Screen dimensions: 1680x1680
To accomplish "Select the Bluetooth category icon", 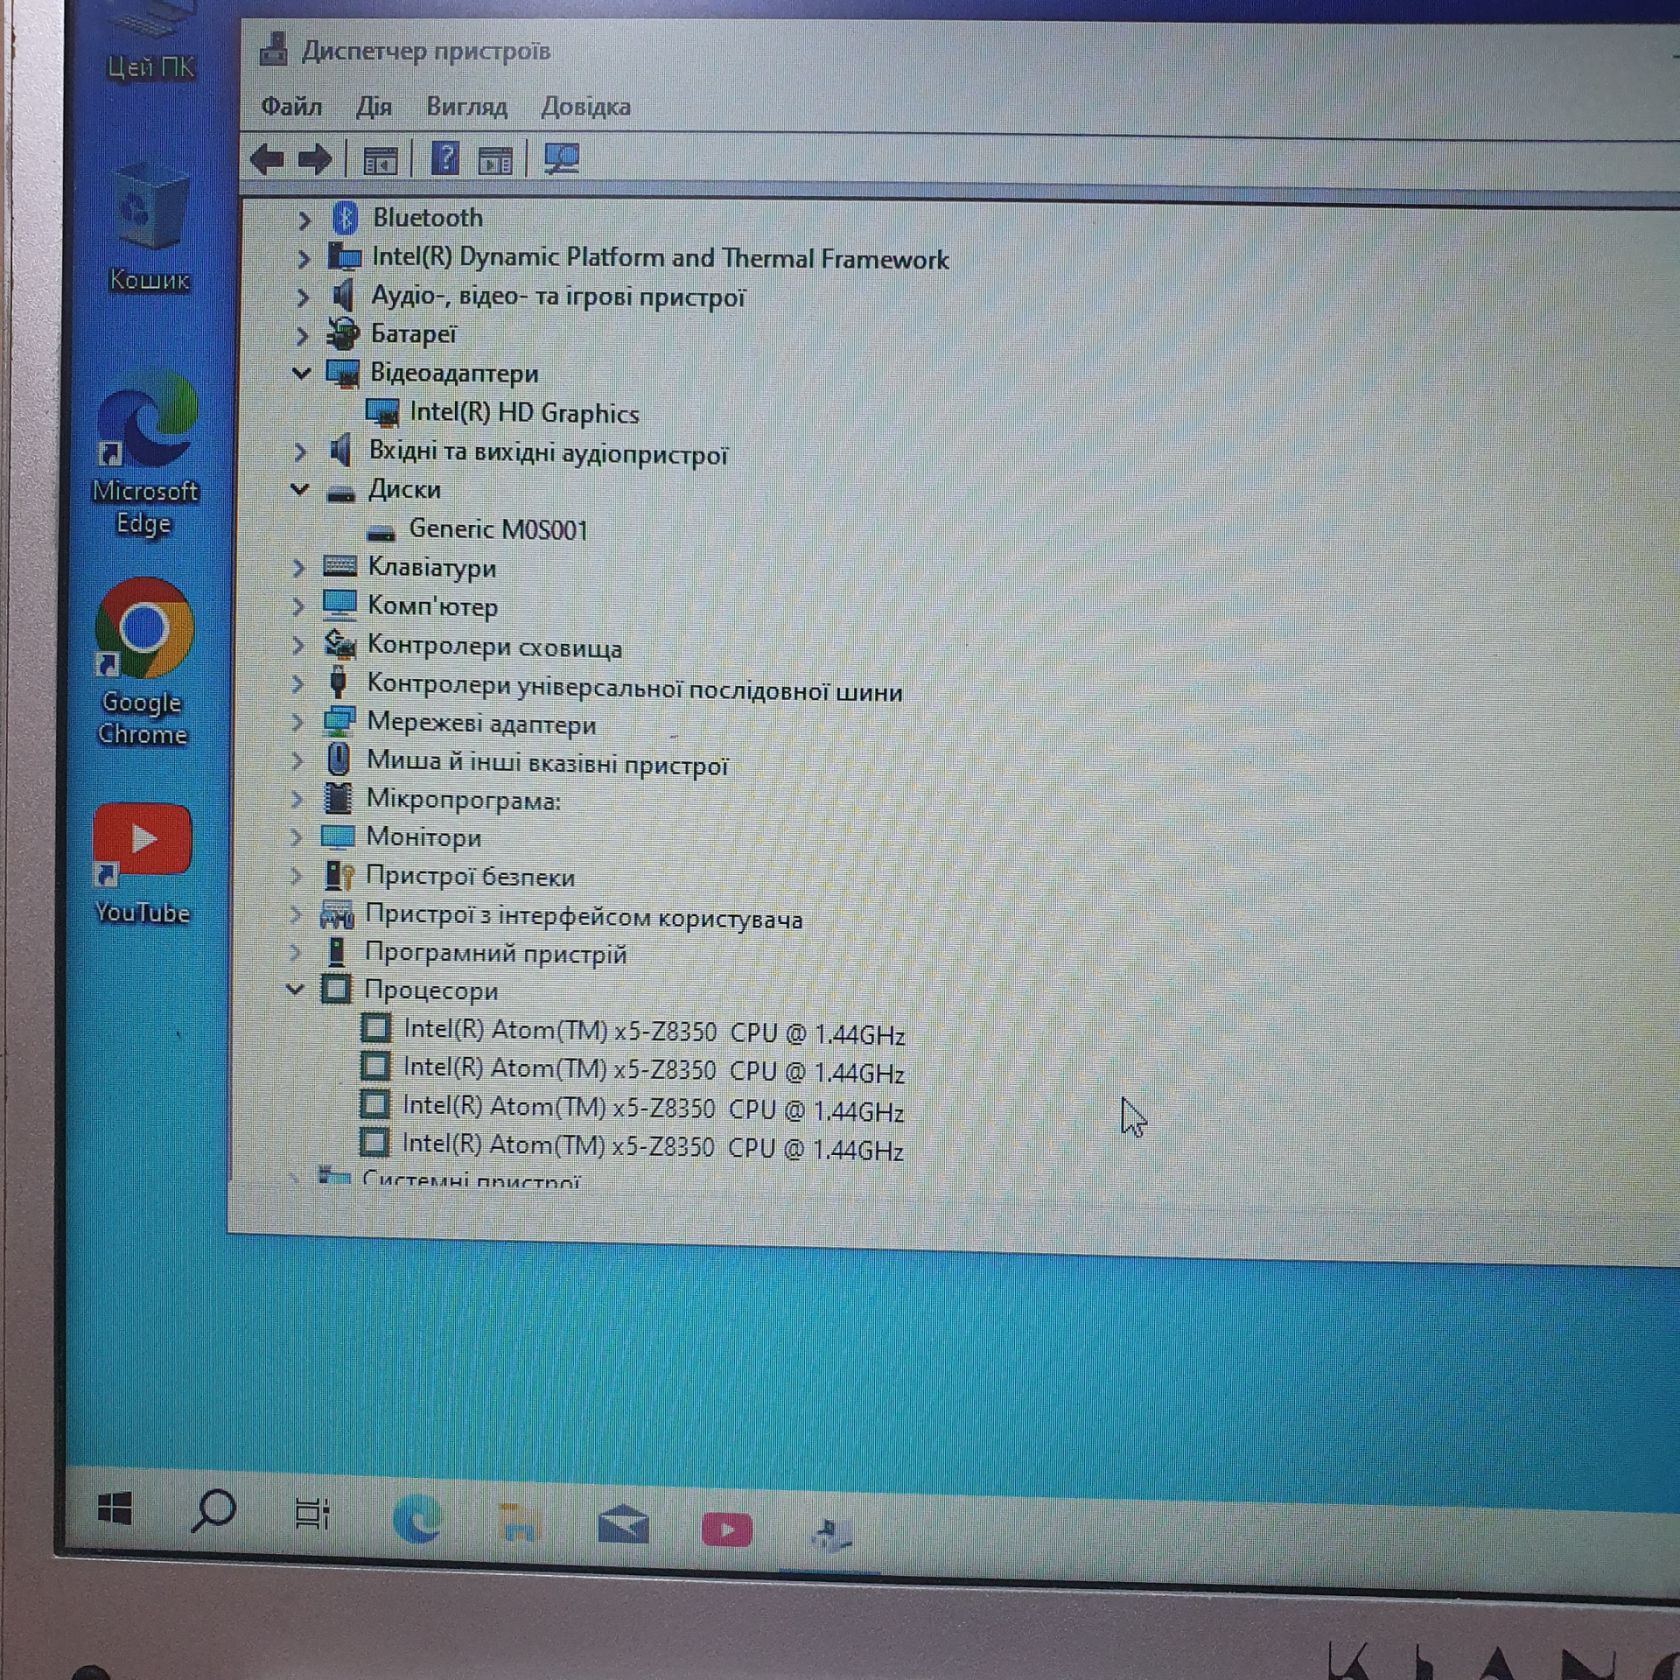I will click(345, 217).
